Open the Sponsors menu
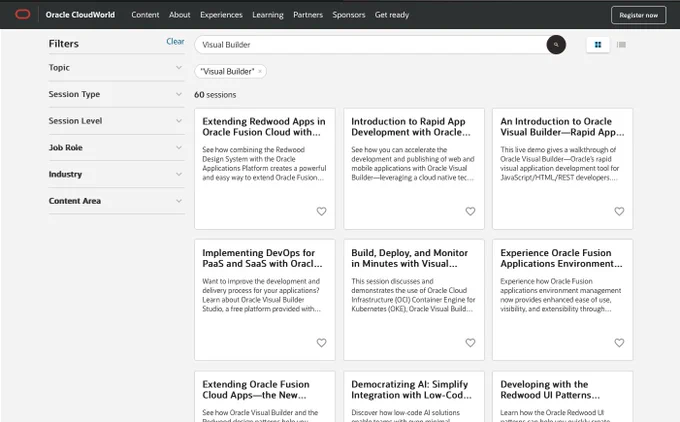 349,15
